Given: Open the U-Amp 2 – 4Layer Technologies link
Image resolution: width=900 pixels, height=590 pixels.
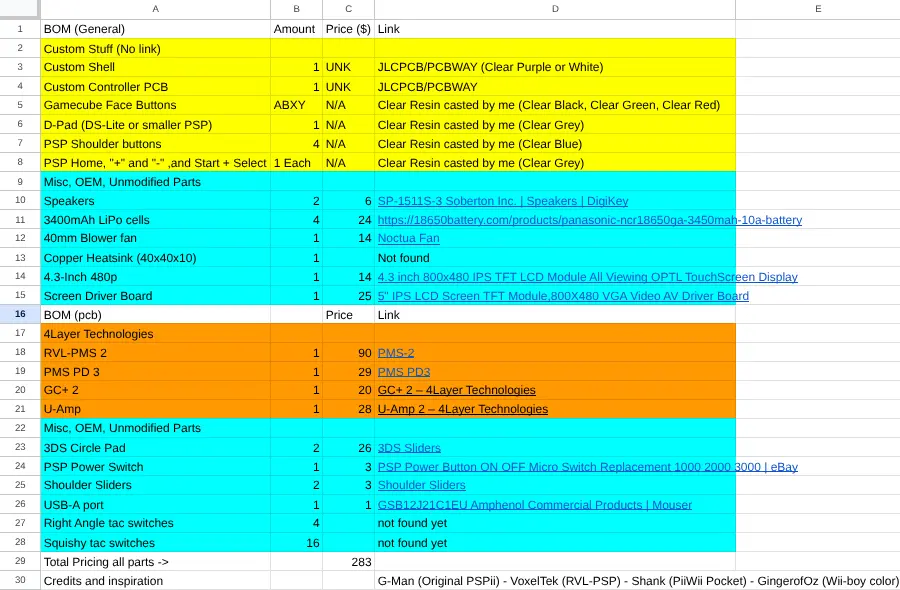Looking at the screenshot, I should click(x=463, y=409).
